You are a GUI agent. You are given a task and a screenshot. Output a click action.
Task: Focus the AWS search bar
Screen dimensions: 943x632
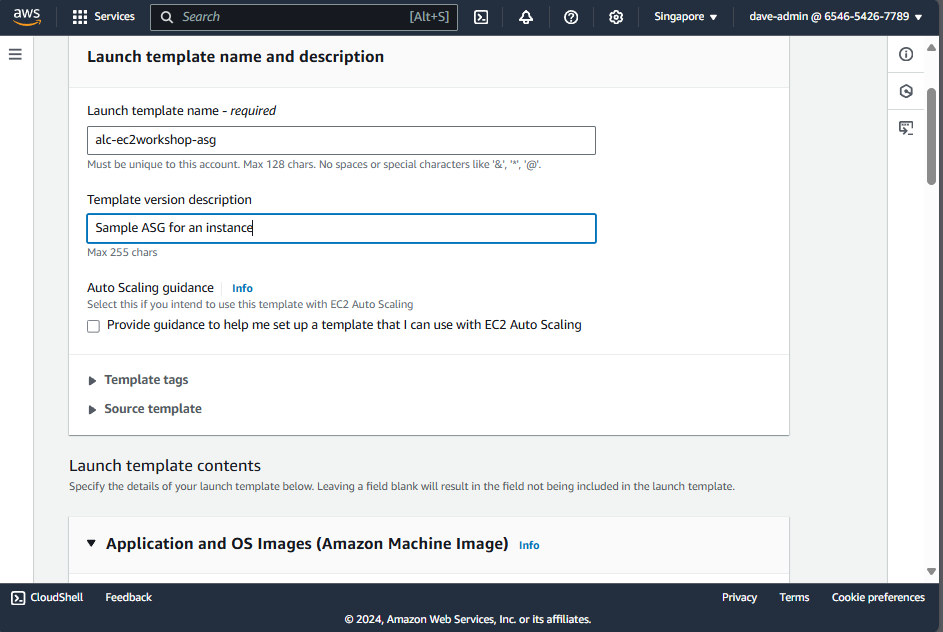coord(295,17)
